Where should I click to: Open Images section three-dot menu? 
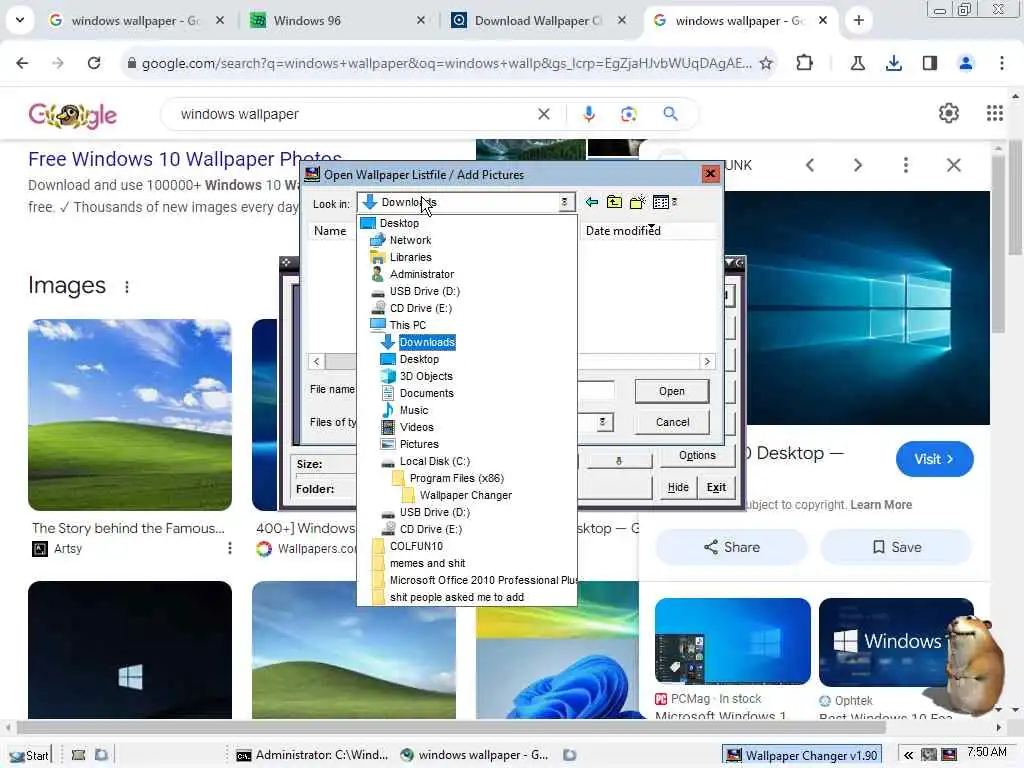pos(127,287)
